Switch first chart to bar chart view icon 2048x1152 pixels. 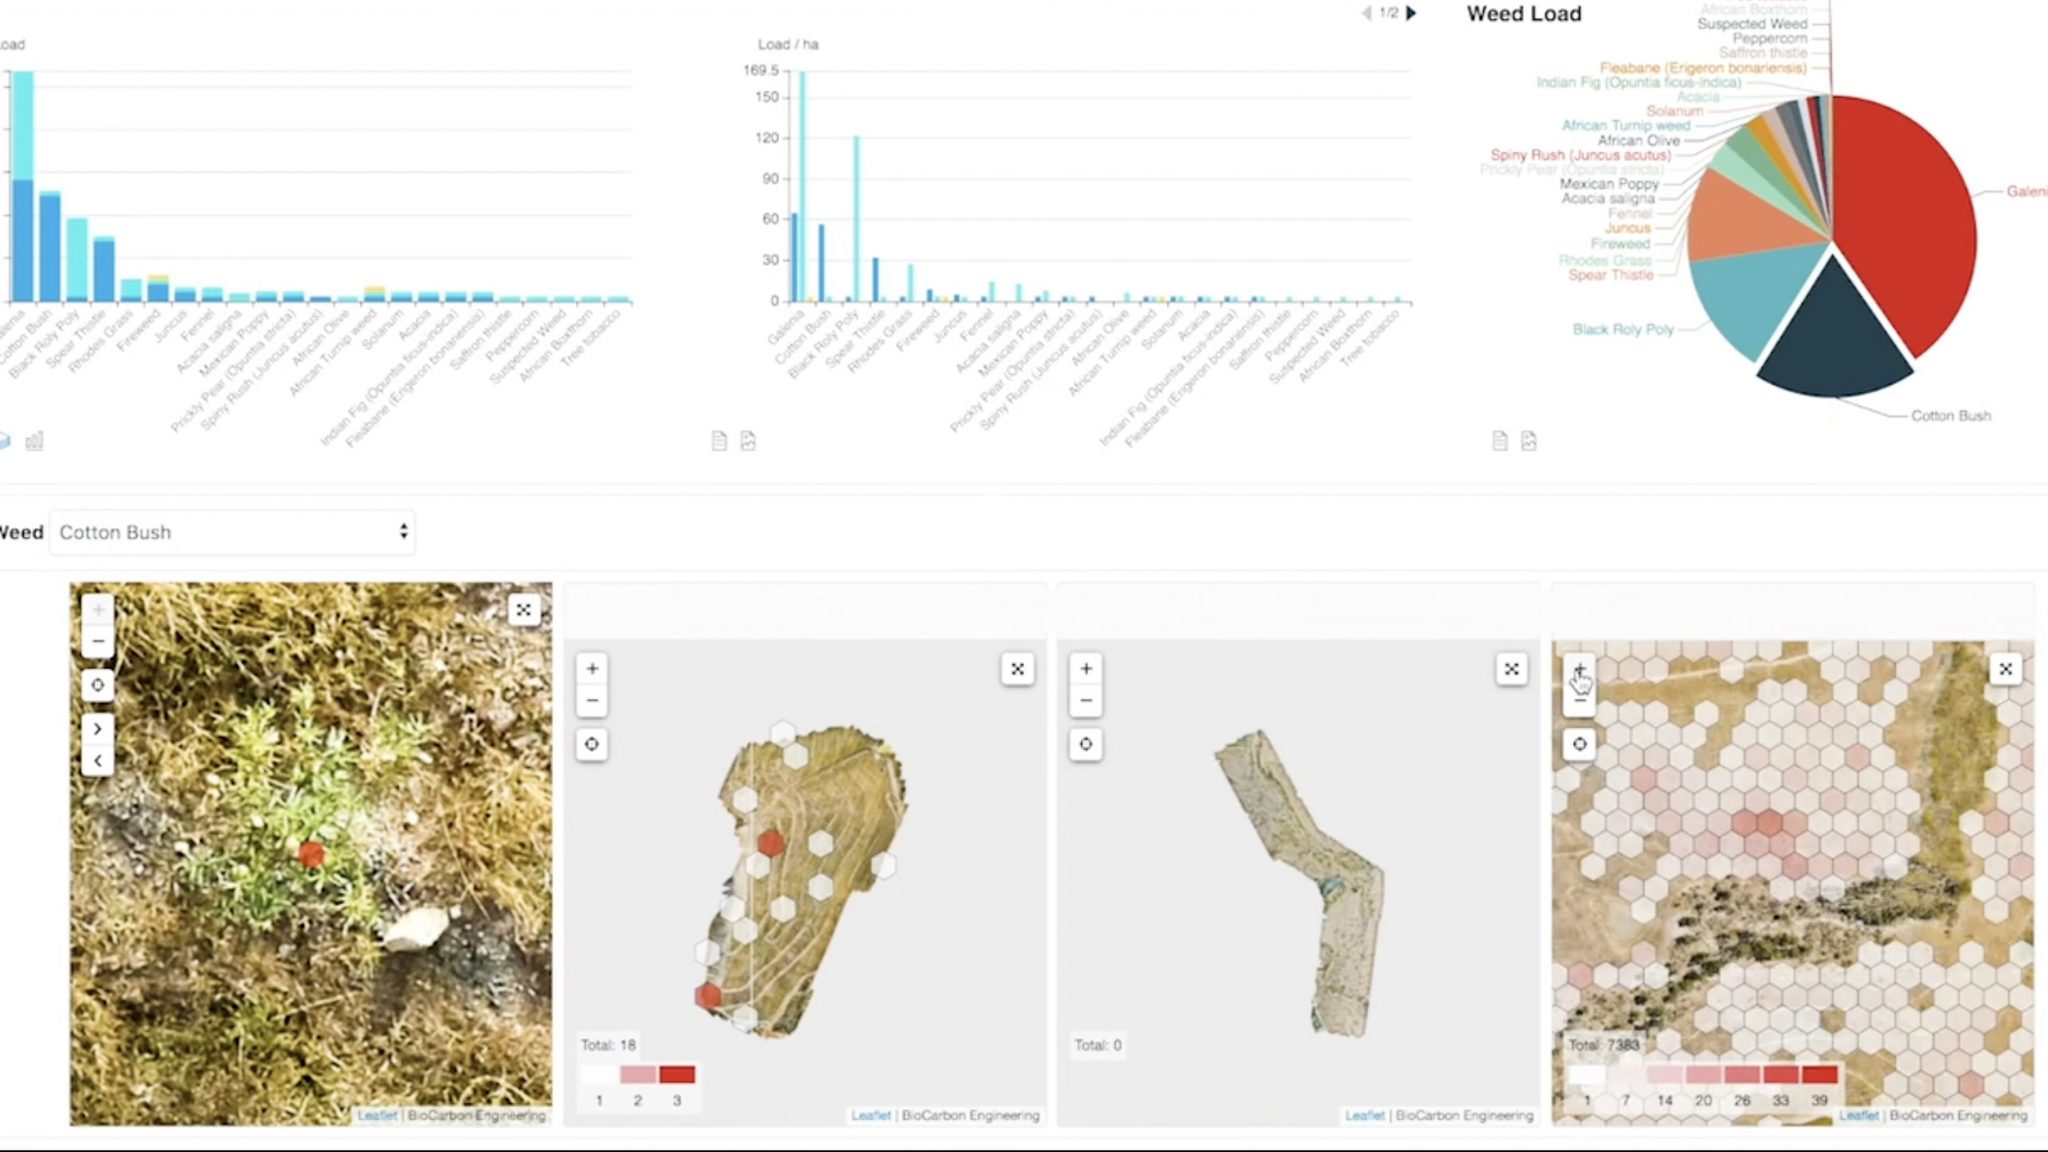tap(34, 441)
